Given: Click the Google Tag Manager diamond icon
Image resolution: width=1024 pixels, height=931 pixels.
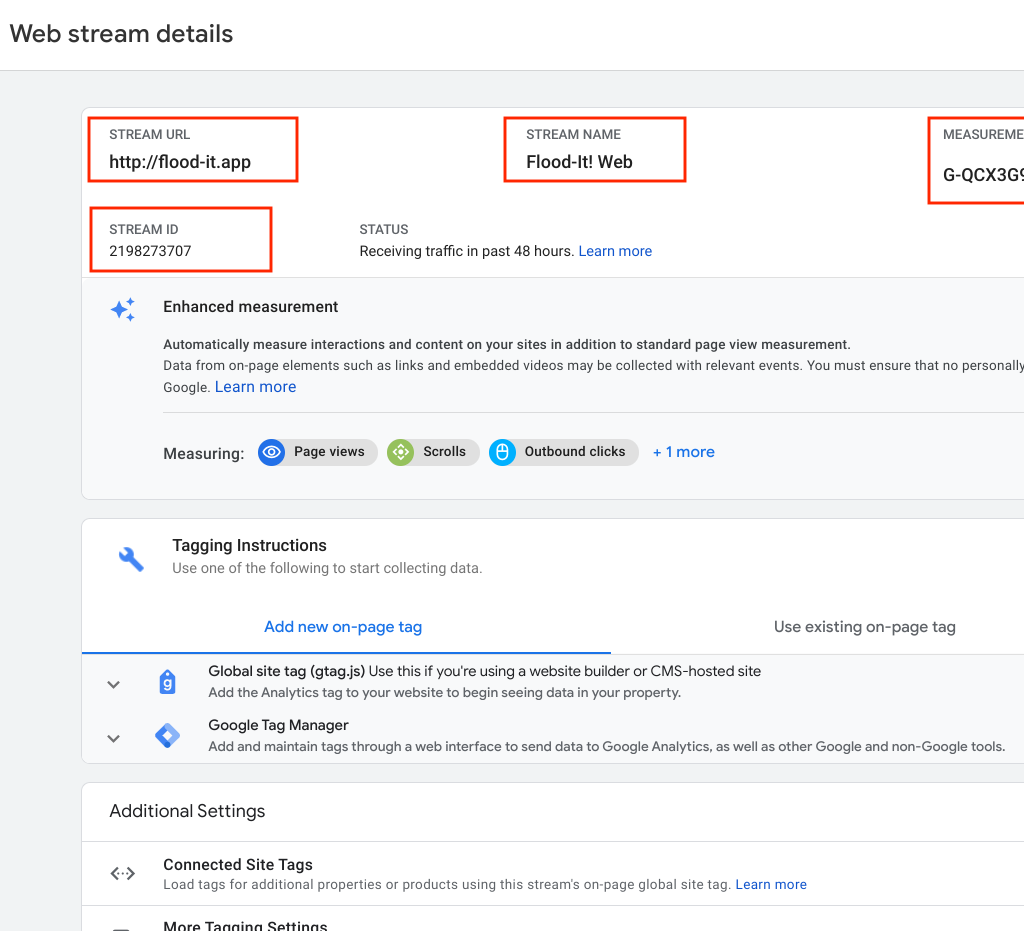Looking at the screenshot, I should point(168,736).
